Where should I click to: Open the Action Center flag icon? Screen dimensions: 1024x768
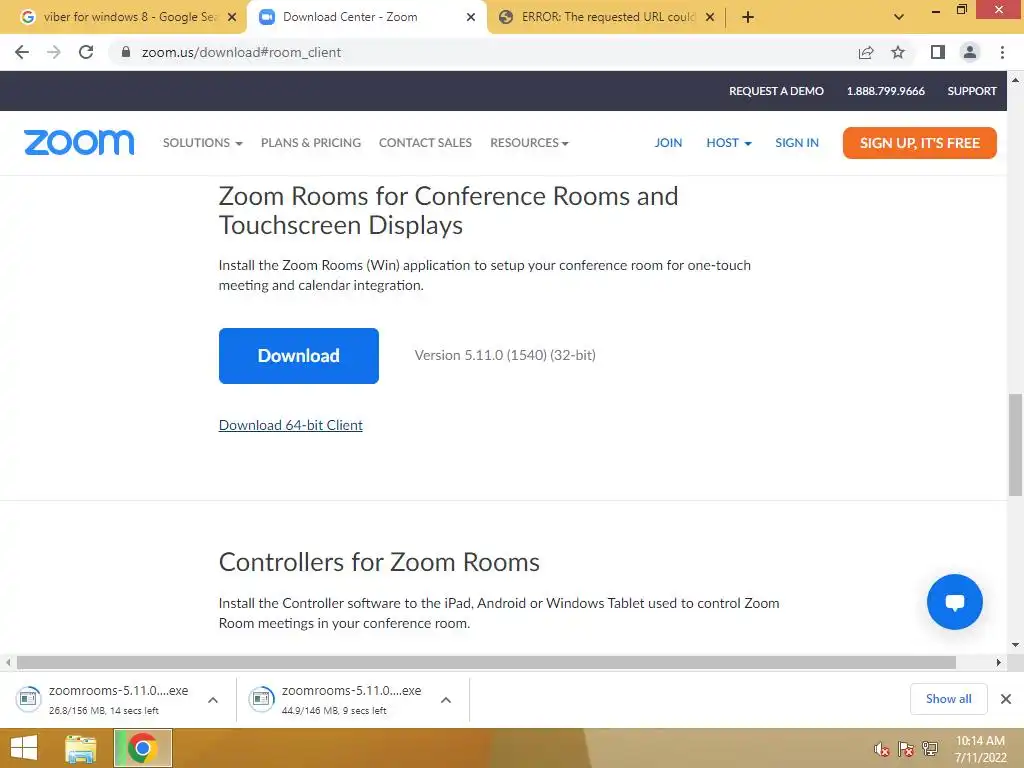906,749
